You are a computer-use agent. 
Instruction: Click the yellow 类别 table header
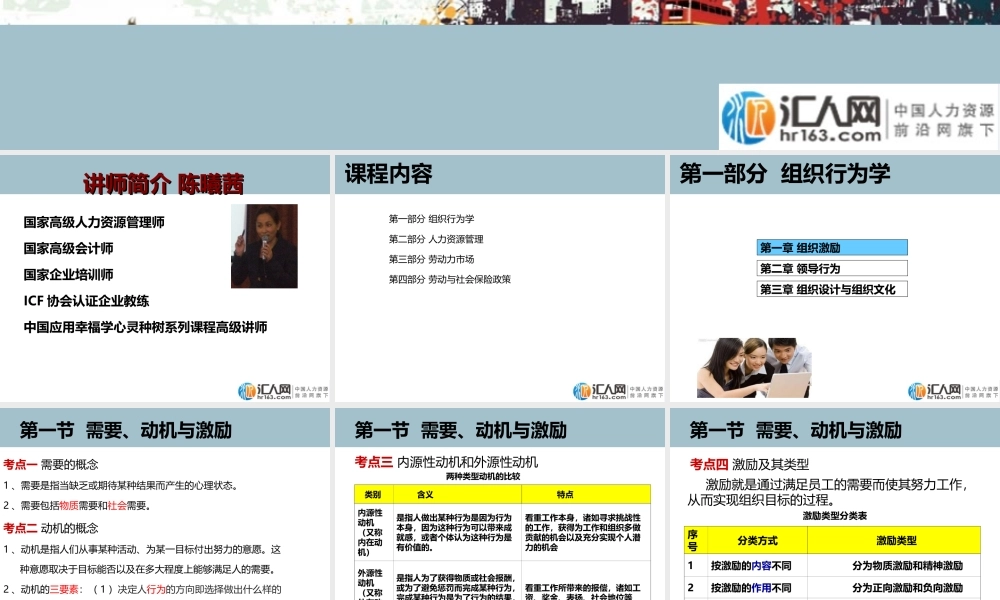click(x=373, y=494)
